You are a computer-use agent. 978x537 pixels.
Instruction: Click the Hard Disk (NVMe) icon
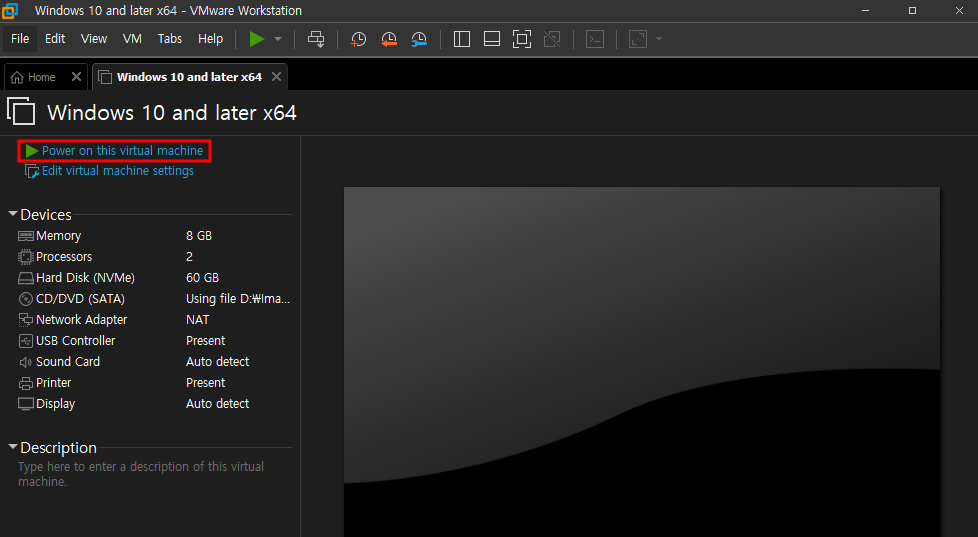click(26, 278)
